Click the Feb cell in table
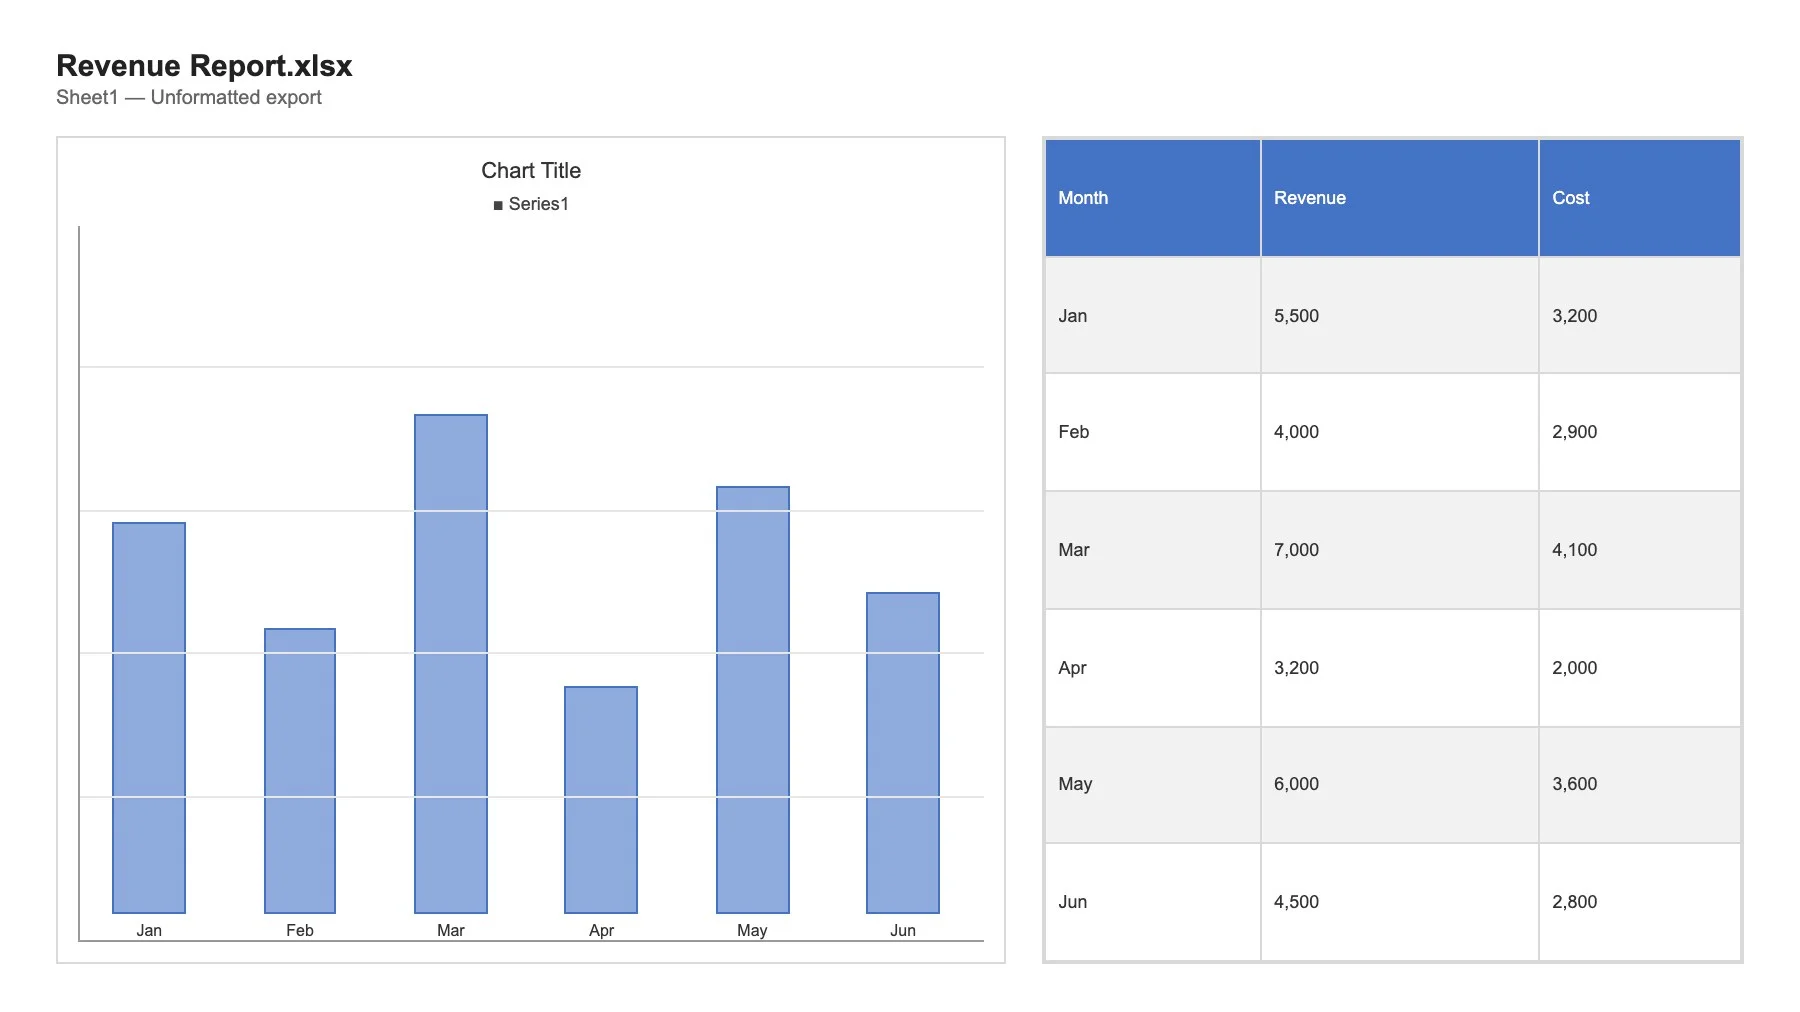Screen dimensions: 1800x1012 pyautogui.click(x=1153, y=432)
